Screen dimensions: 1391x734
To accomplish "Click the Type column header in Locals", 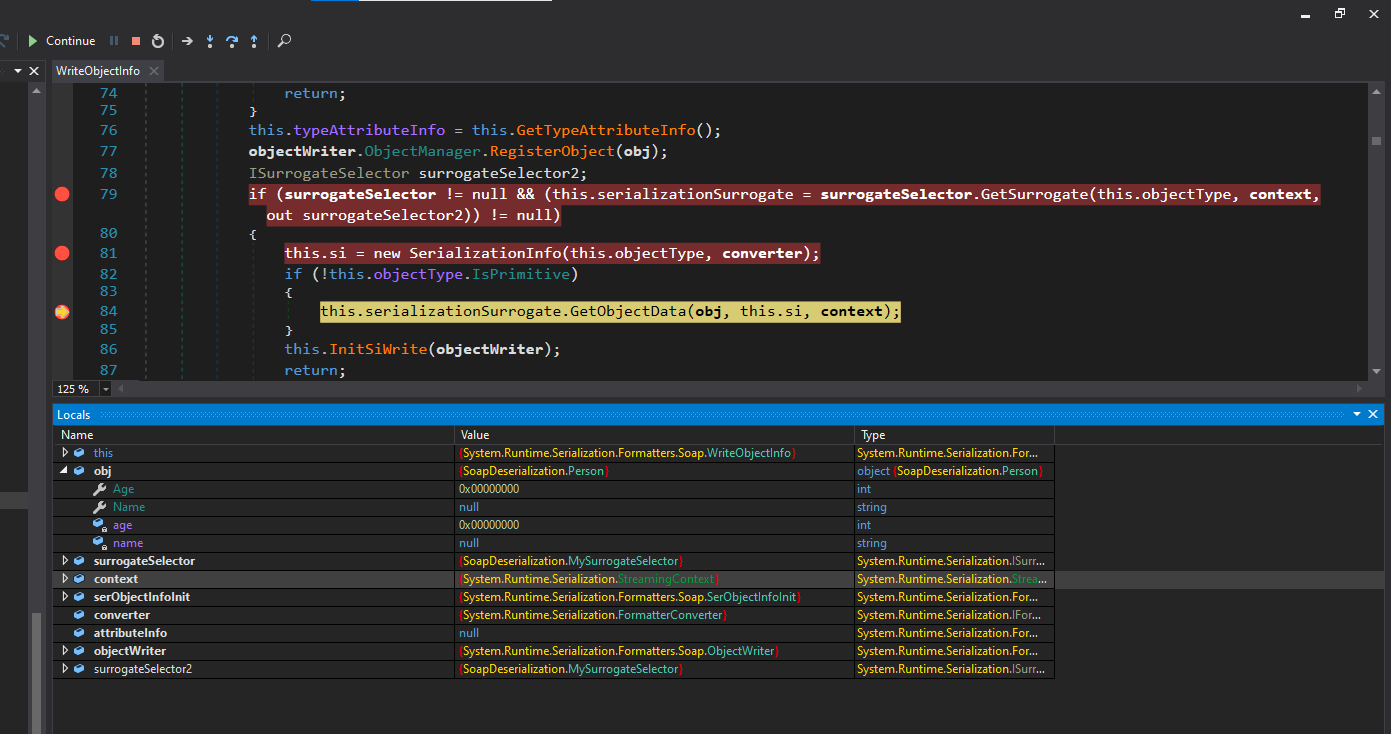I will point(955,435).
